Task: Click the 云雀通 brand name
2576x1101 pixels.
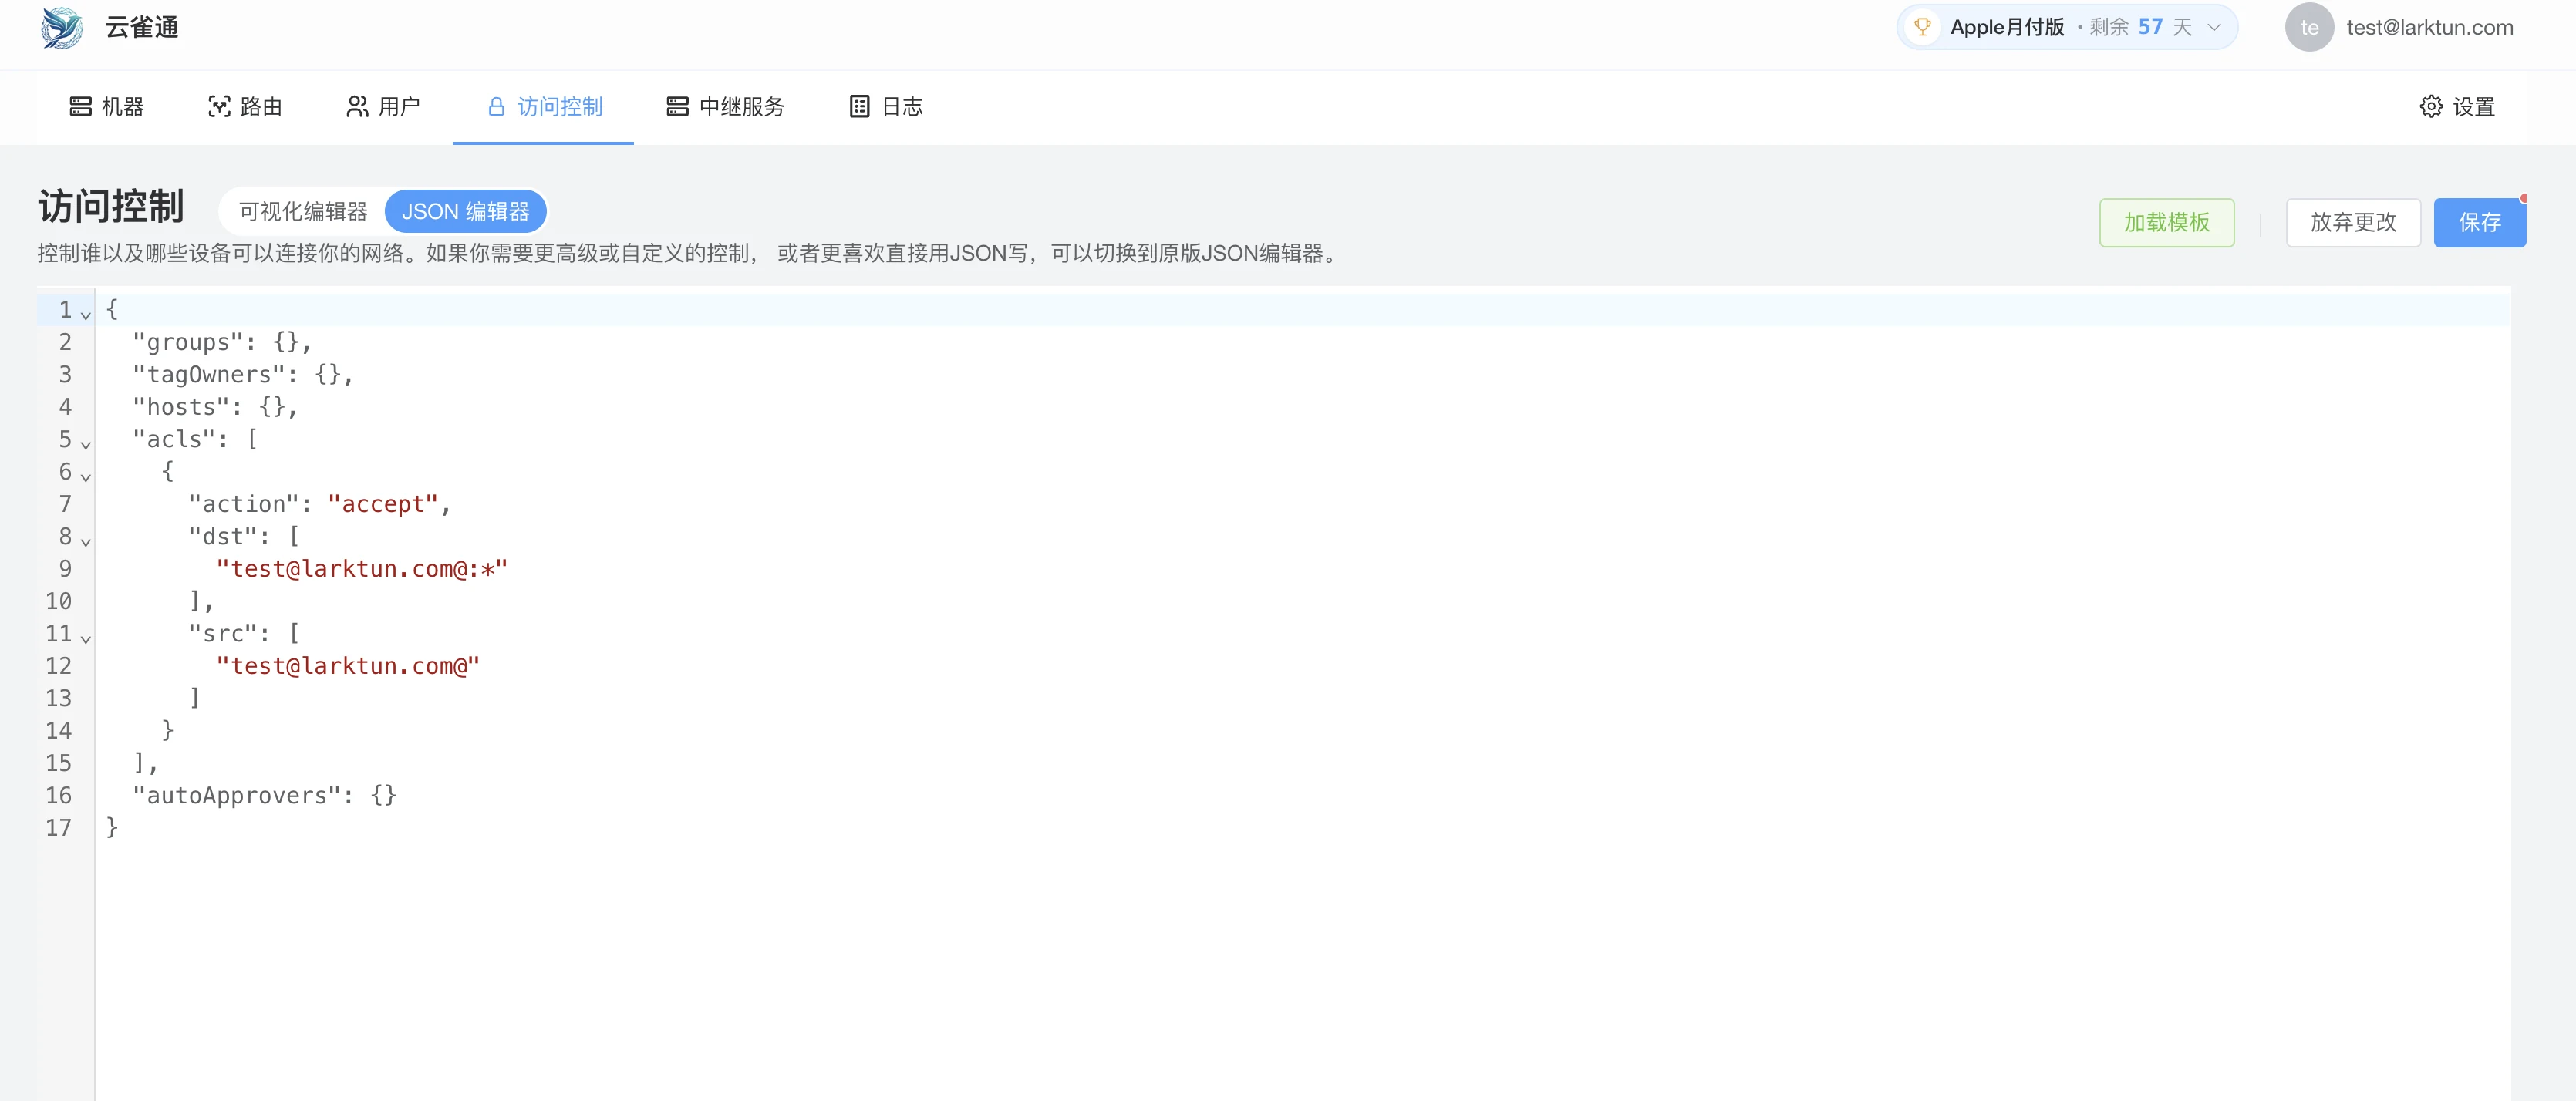Action: [x=142, y=28]
